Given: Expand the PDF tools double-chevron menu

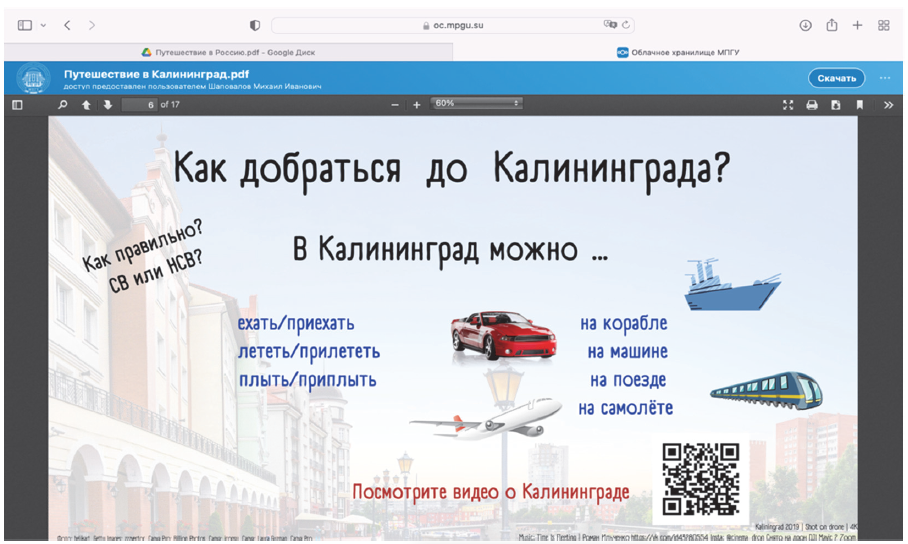Looking at the screenshot, I should (888, 104).
